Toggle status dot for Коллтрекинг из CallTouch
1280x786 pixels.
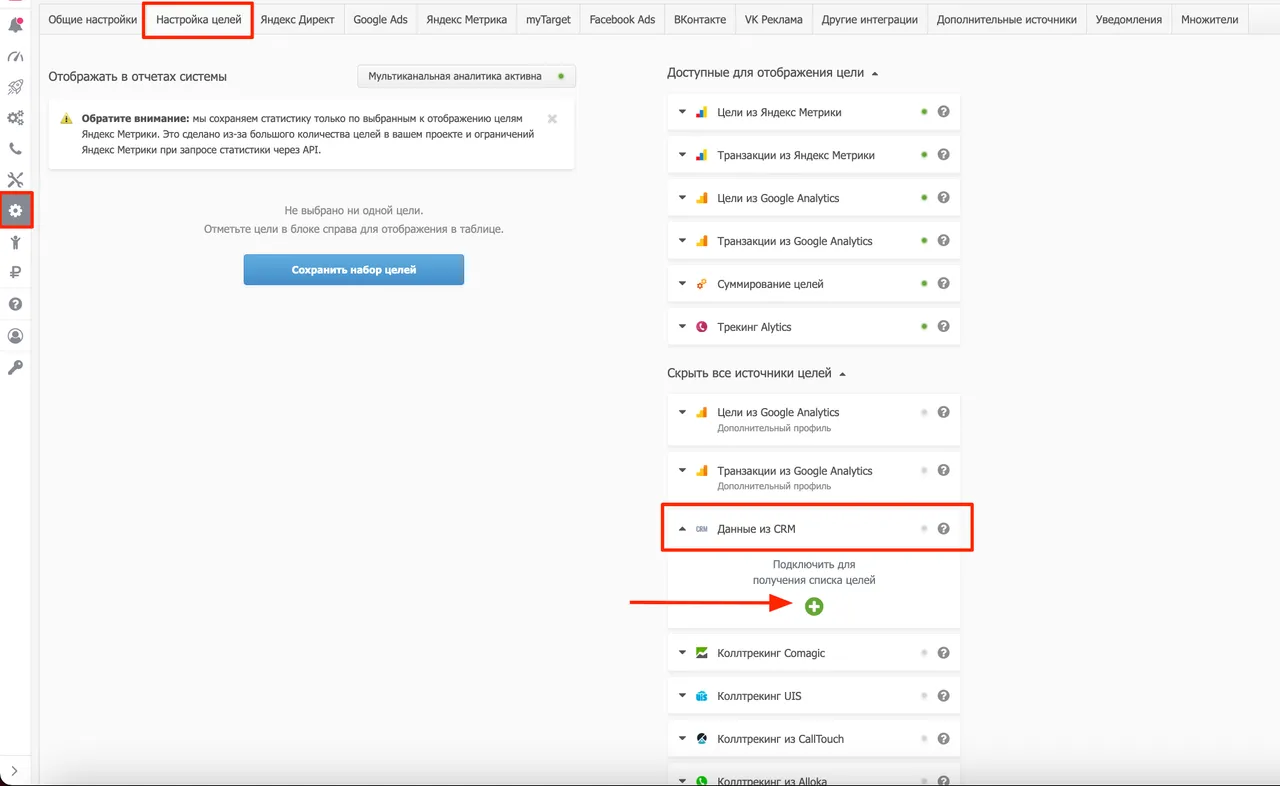tap(924, 738)
